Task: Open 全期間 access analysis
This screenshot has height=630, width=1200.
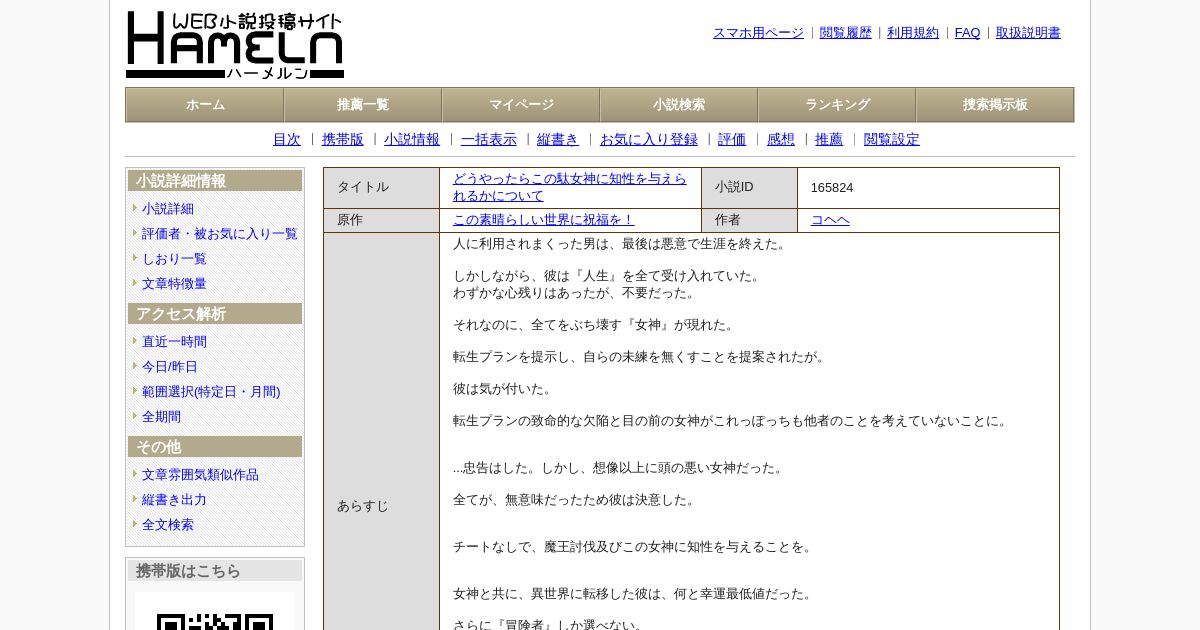Action: (x=161, y=417)
